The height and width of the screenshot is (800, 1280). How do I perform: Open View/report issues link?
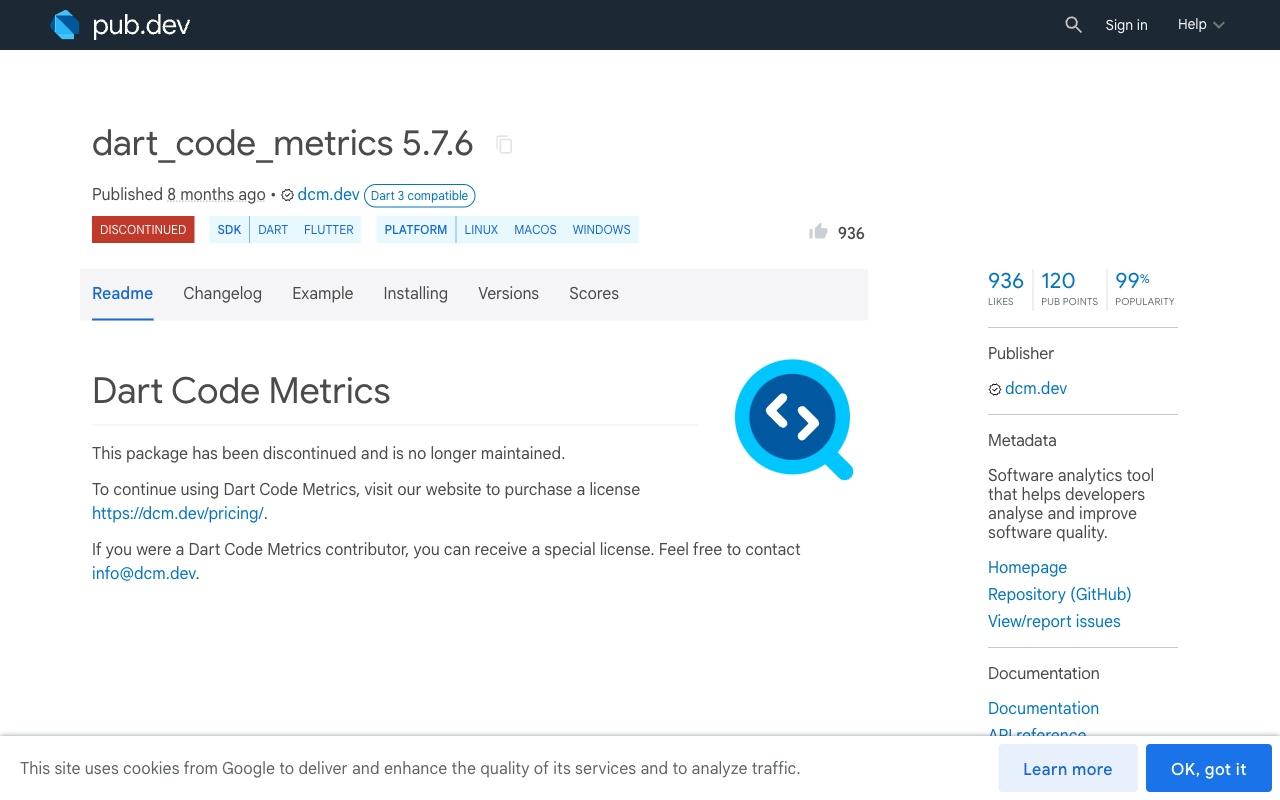coord(1054,621)
